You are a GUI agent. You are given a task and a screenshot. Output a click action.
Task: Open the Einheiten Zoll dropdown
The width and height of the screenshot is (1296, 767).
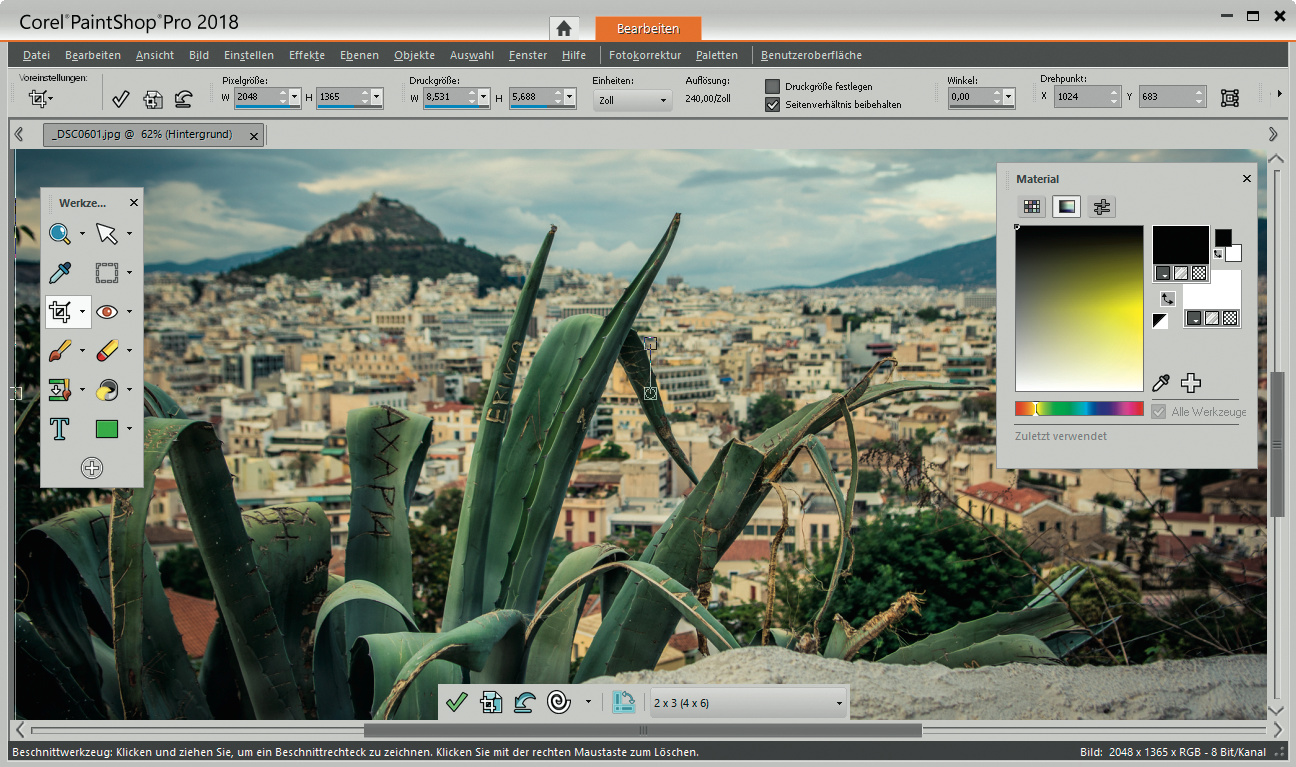coord(632,100)
